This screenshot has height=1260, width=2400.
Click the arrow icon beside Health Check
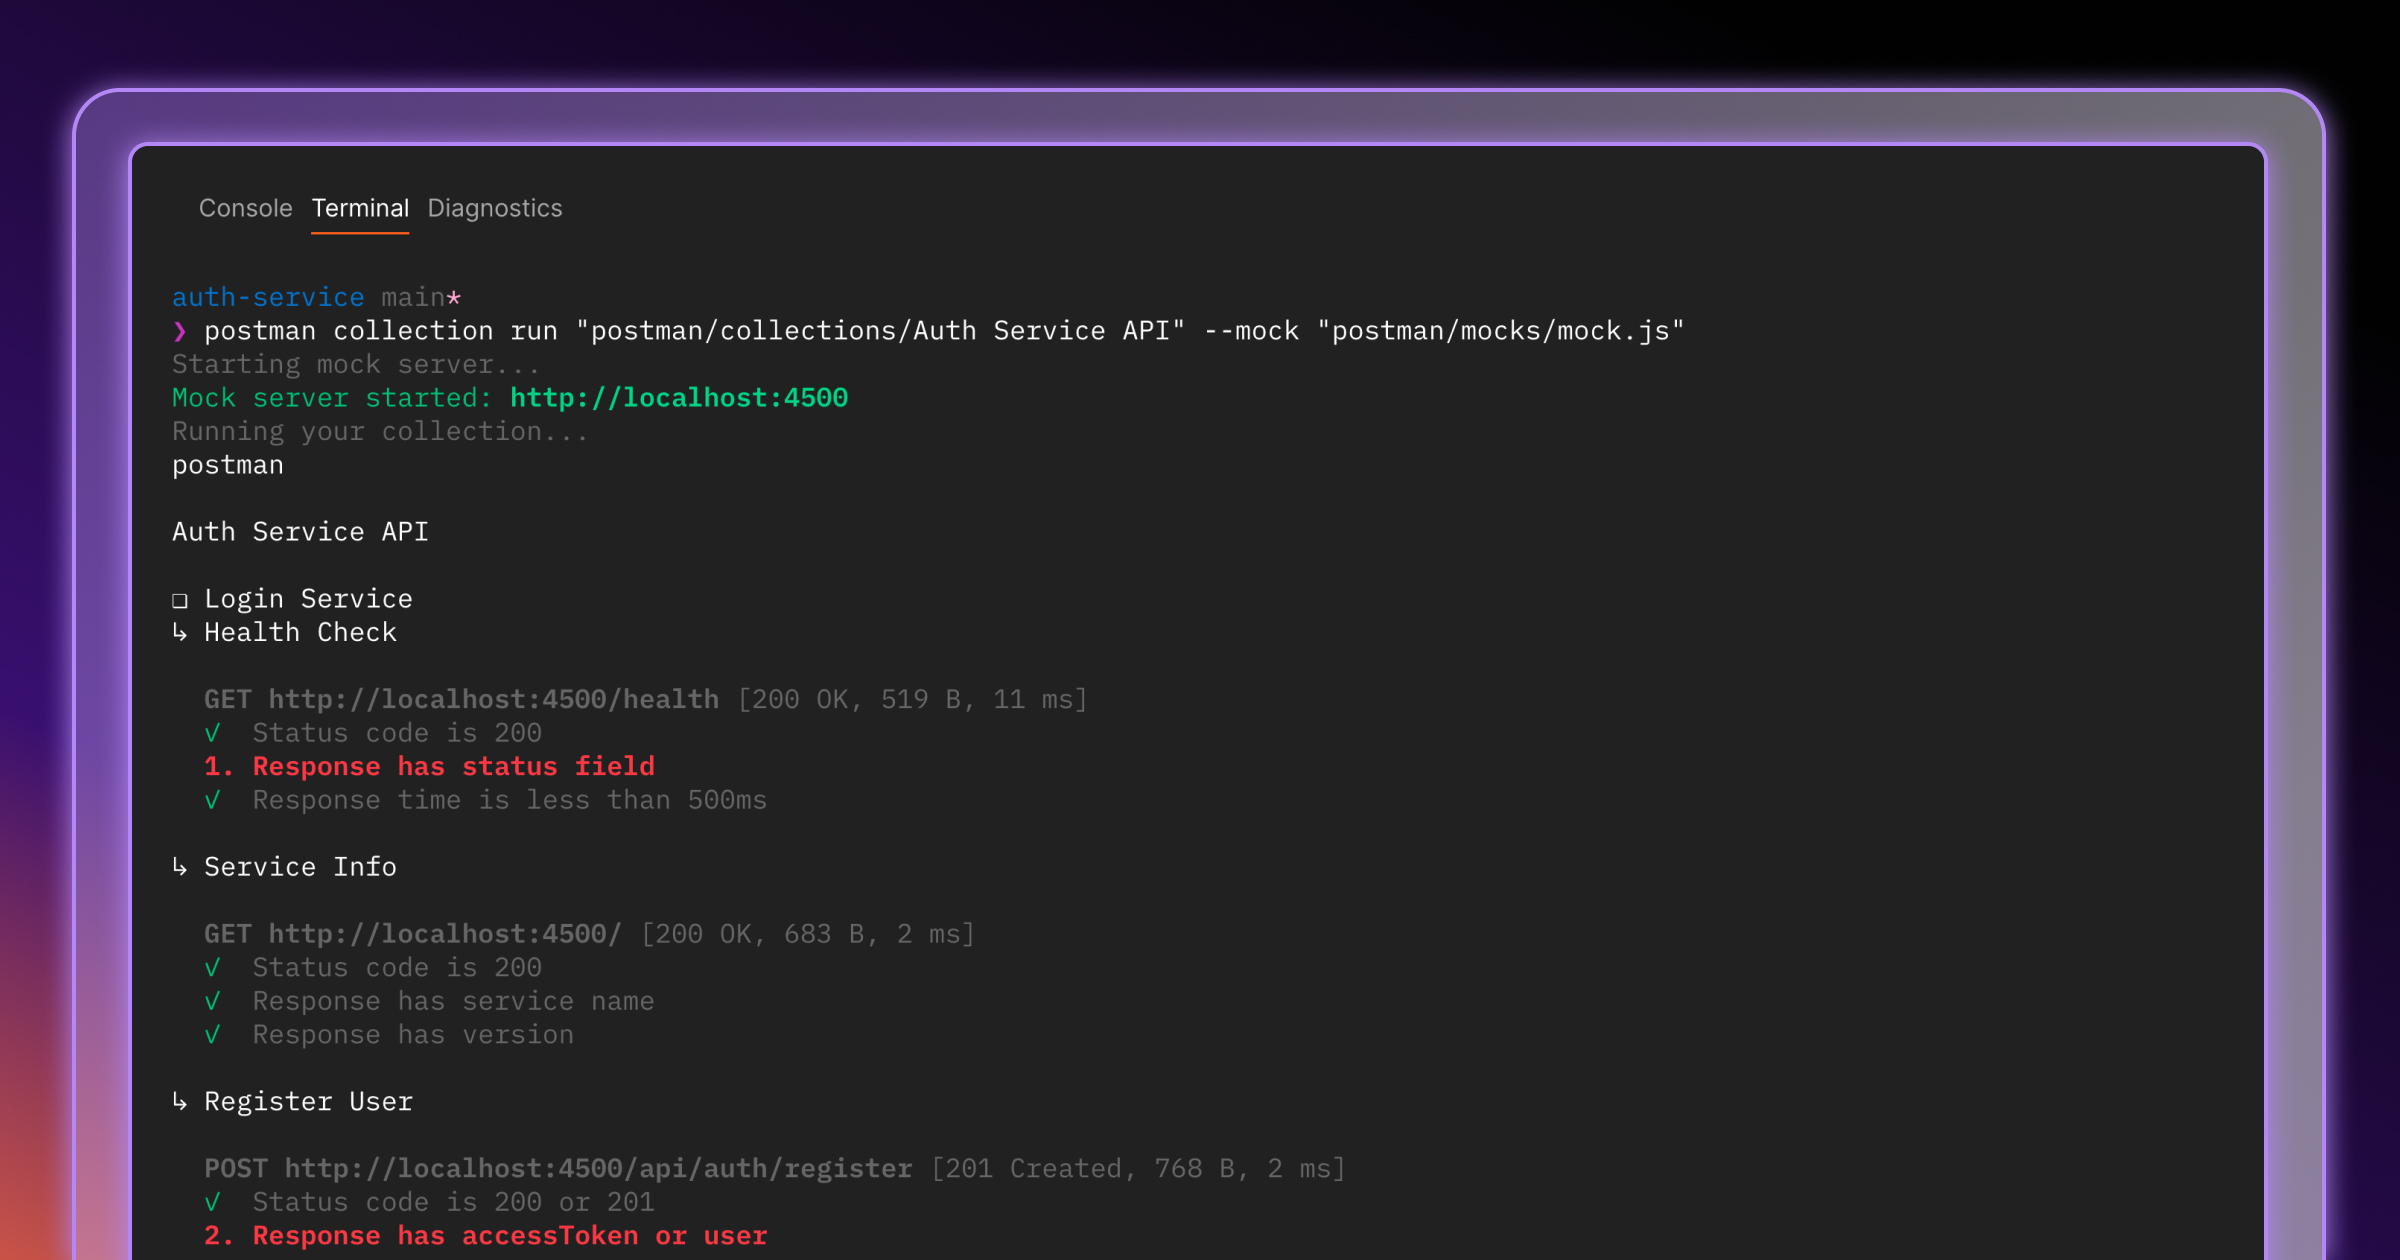[180, 632]
